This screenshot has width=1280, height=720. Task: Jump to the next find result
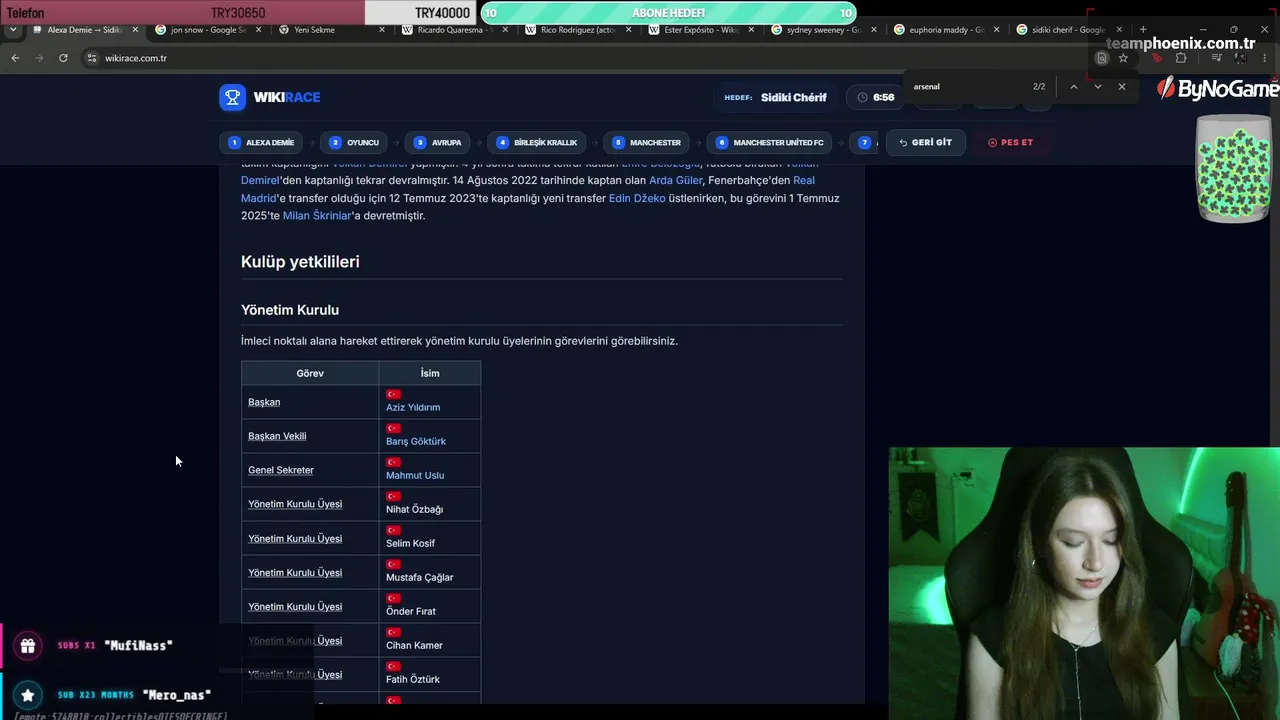coord(1097,87)
